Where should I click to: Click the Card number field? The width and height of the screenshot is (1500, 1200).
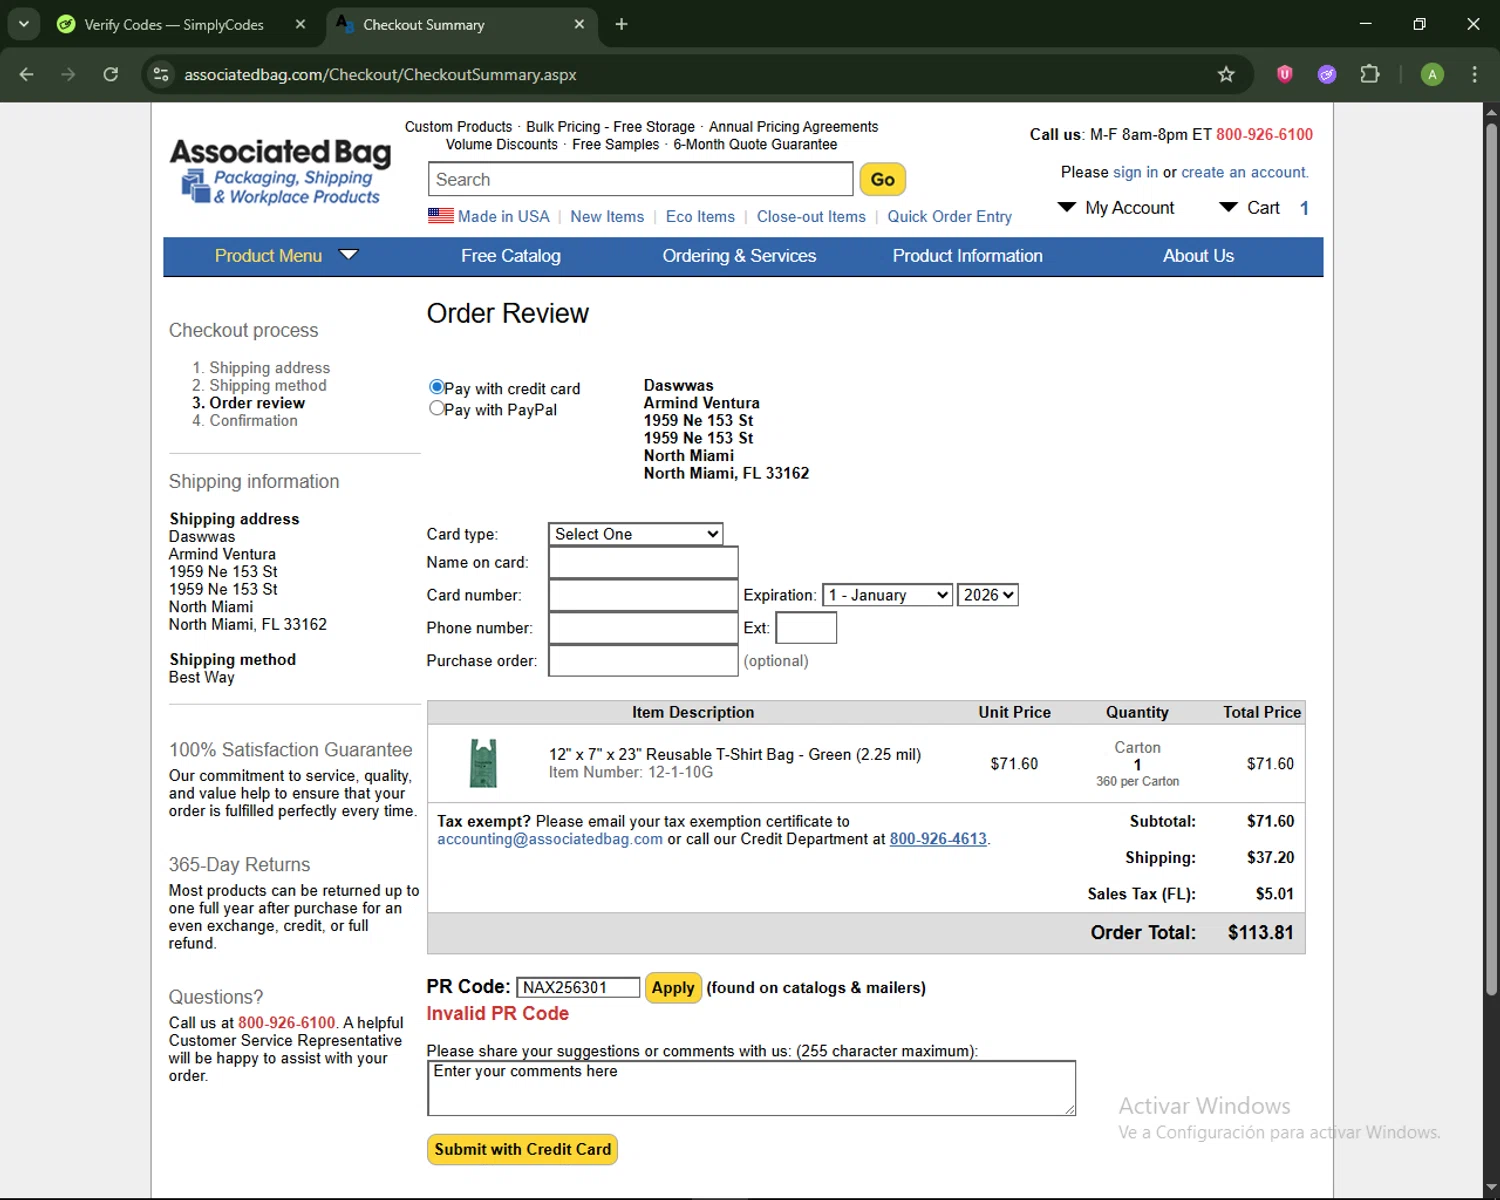[643, 595]
